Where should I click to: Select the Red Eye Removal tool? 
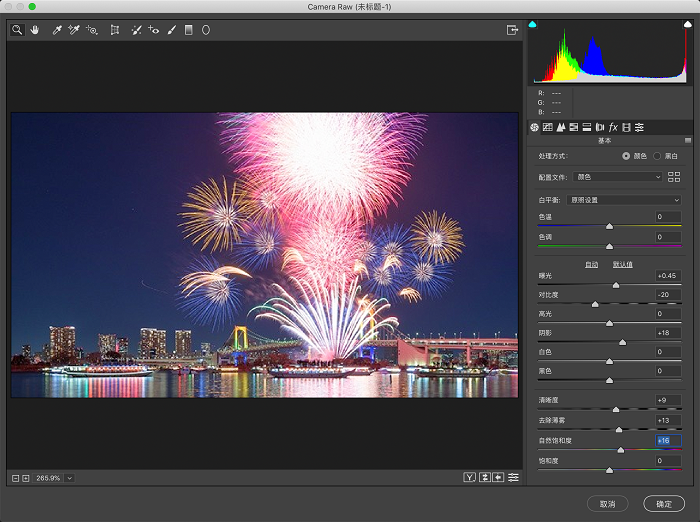pos(153,30)
